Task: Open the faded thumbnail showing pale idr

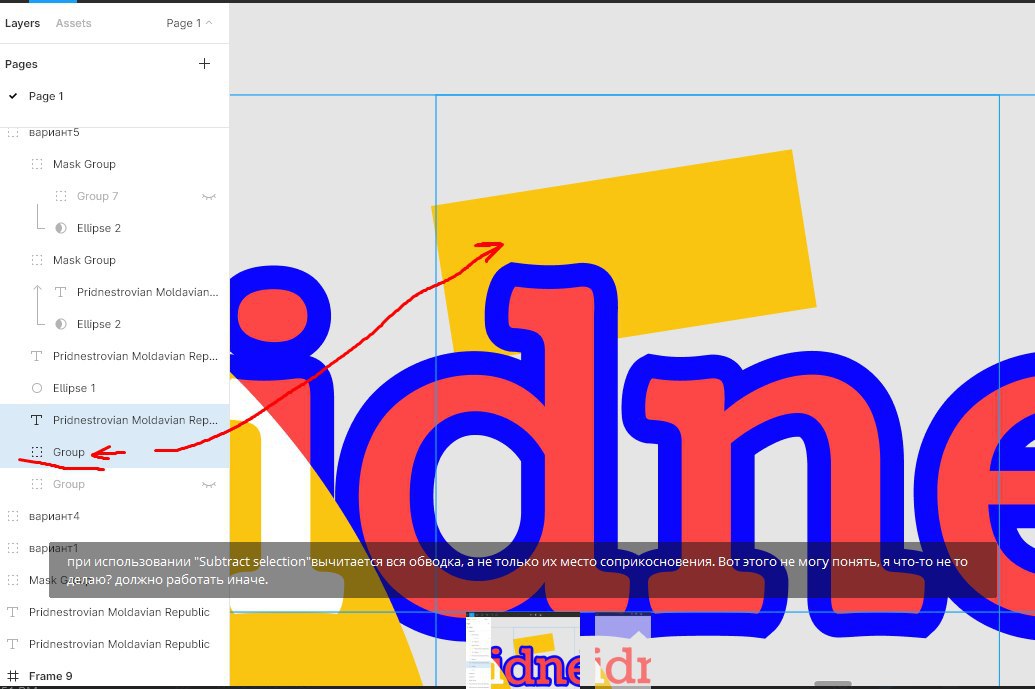Action: point(623,650)
